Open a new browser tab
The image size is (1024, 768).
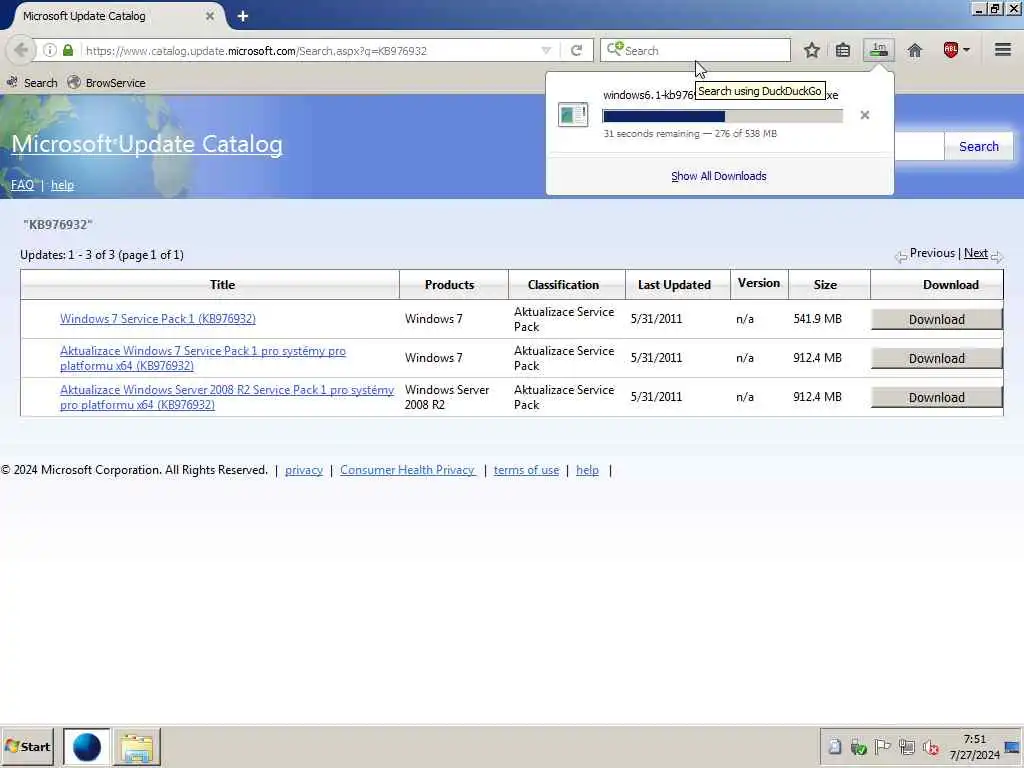pos(242,16)
